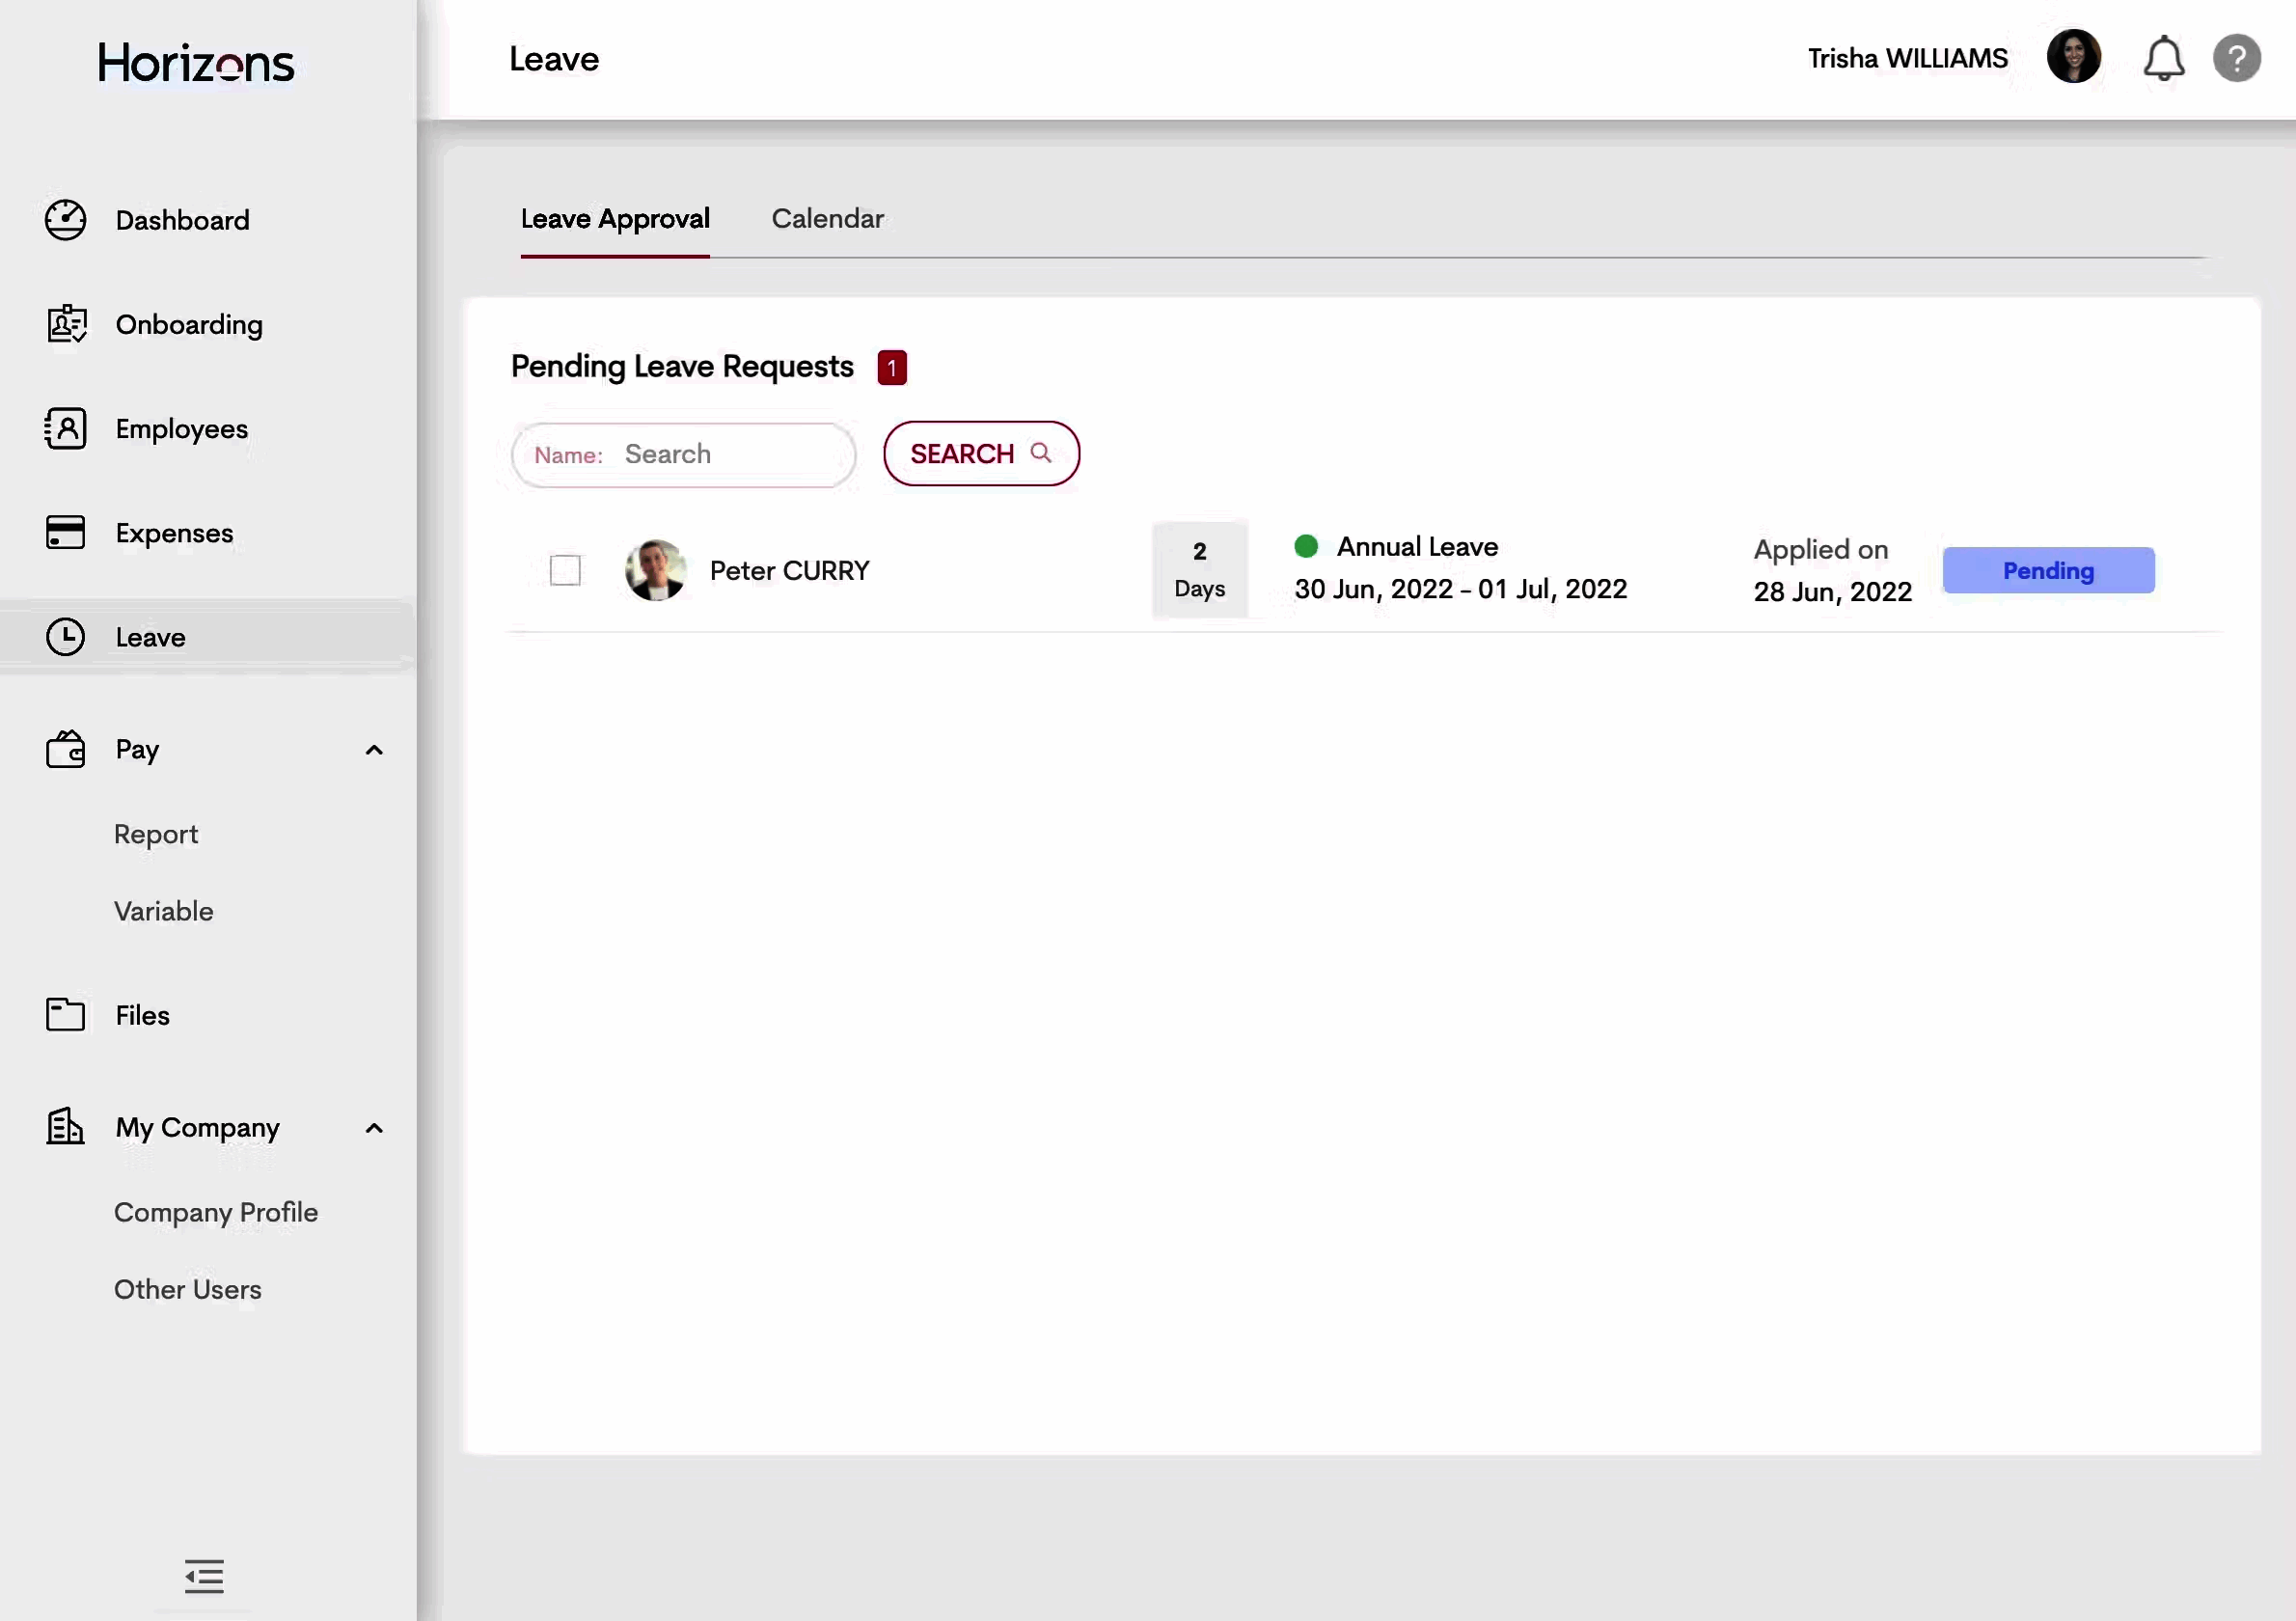The height and width of the screenshot is (1621, 2296).
Task: Collapse sidebar using bottom menu icon
Action: (x=204, y=1576)
